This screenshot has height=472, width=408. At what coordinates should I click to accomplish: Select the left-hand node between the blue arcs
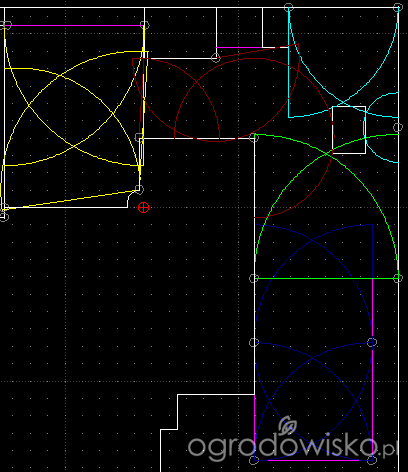click(x=254, y=342)
